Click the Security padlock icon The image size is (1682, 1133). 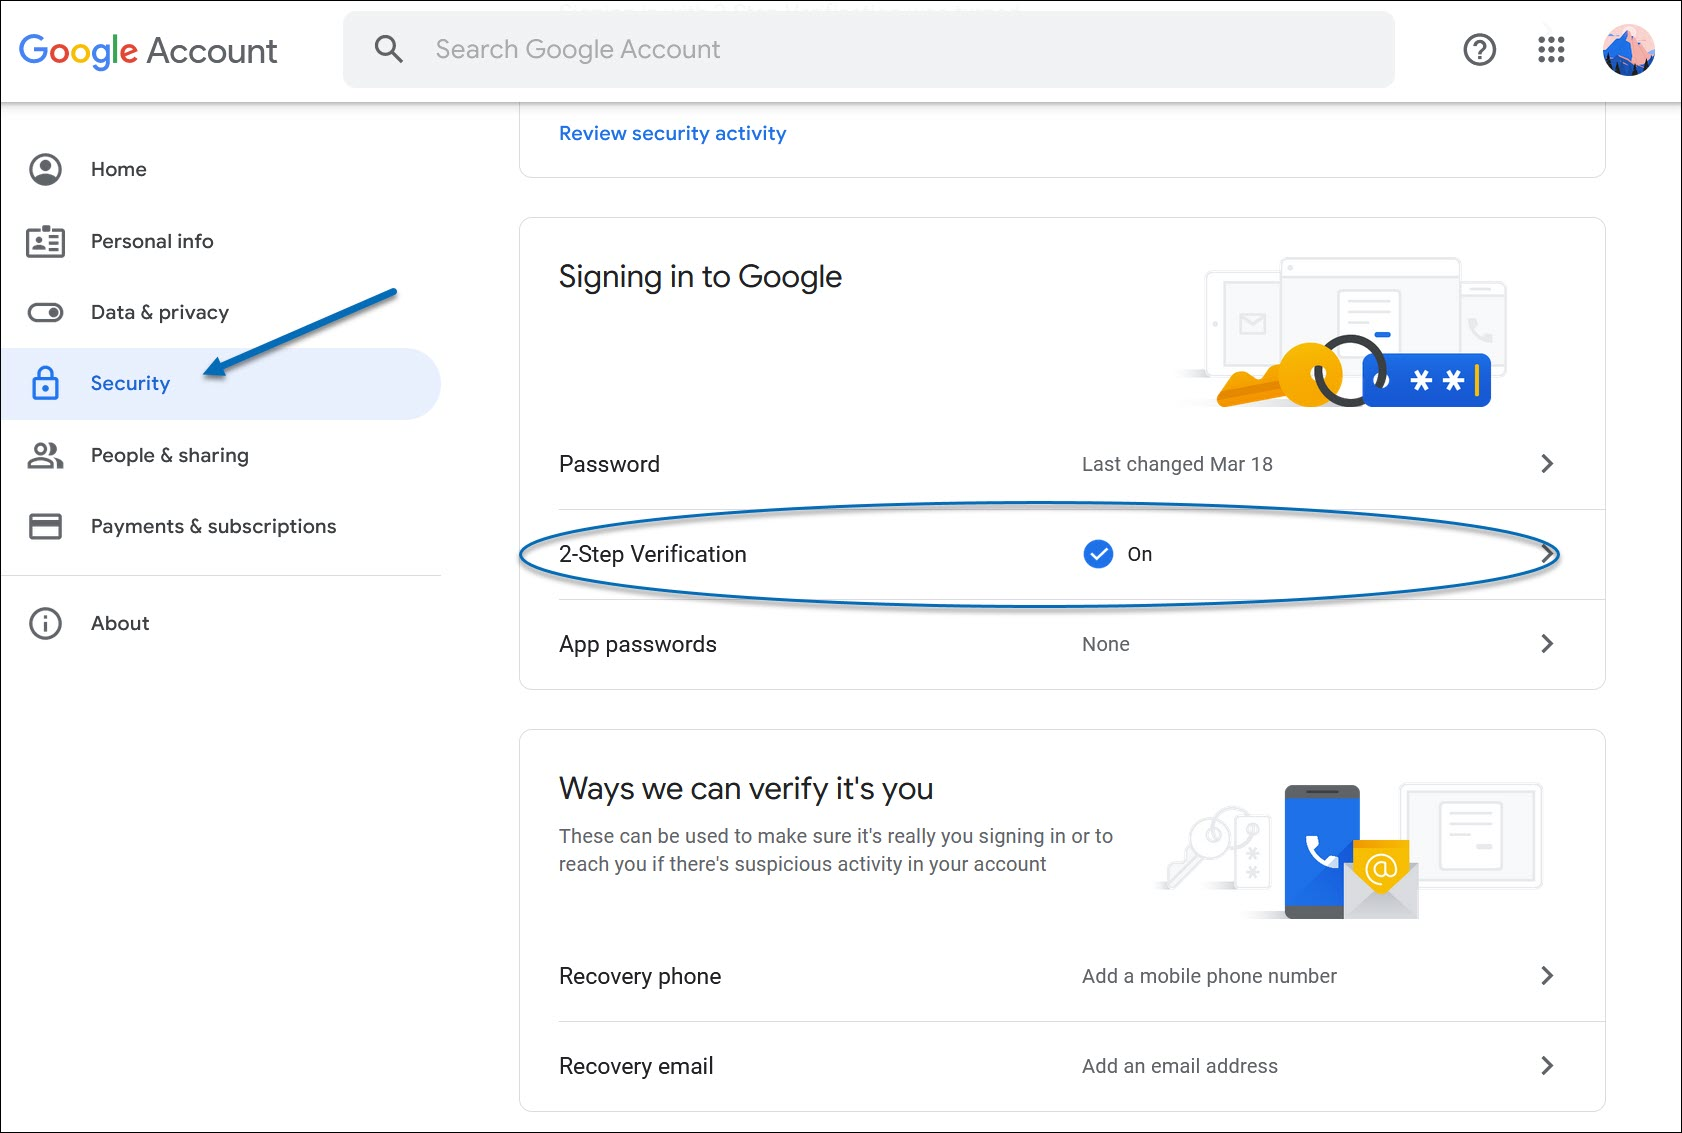click(45, 383)
